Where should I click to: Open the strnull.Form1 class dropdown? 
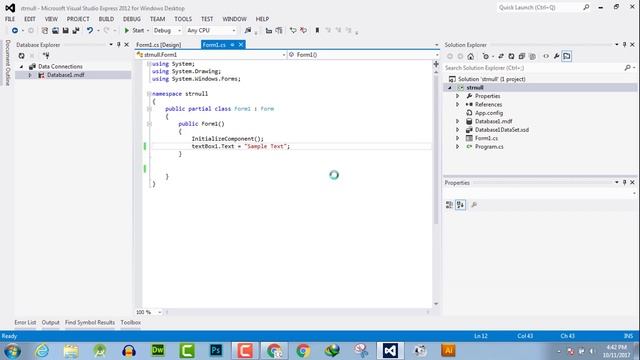[x=211, y=55]
